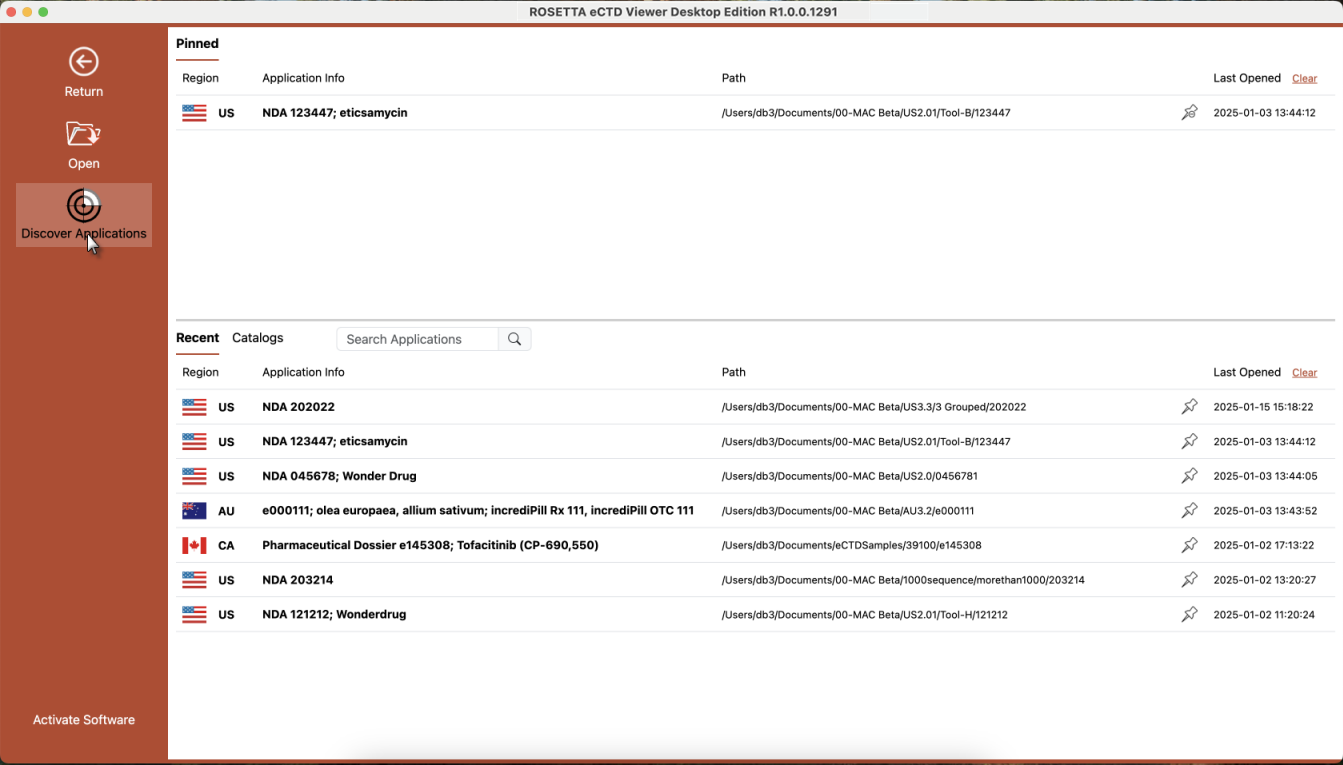
Task: Click the search magnifier icon
Action: 514,339
